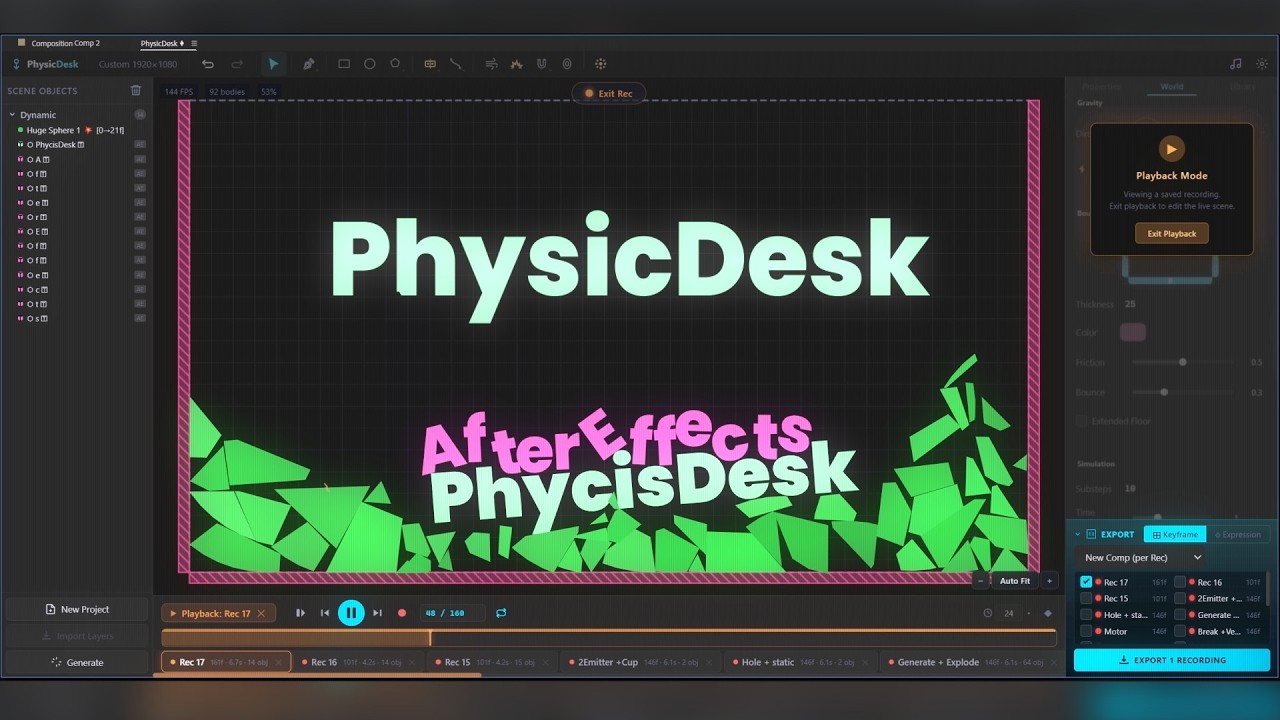Click the Auto Fit button
This screenshot has height=720, width=1280.
tap(1015, 581)
